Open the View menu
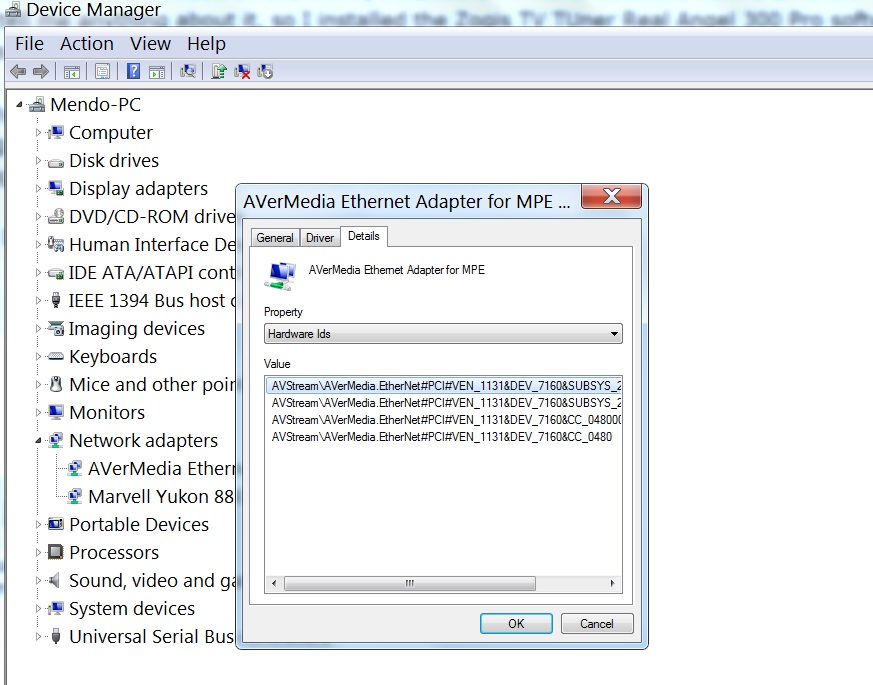Viewport: 873px width, 685px height. 150,43
